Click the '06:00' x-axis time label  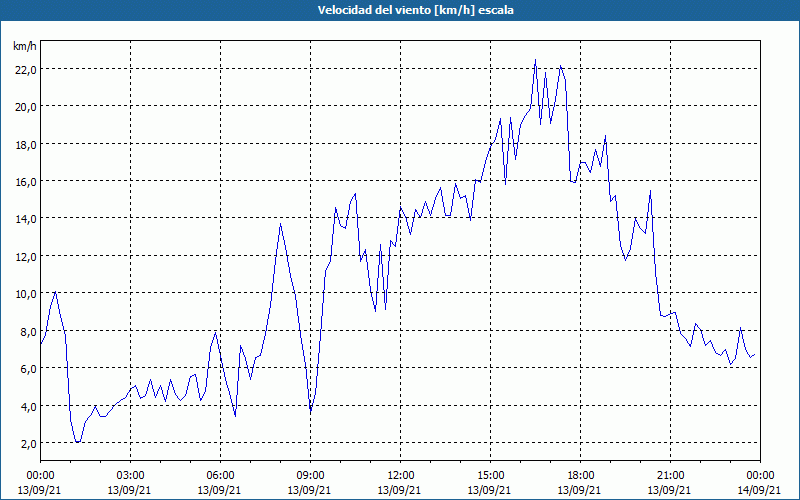click(x=220, y=476)
